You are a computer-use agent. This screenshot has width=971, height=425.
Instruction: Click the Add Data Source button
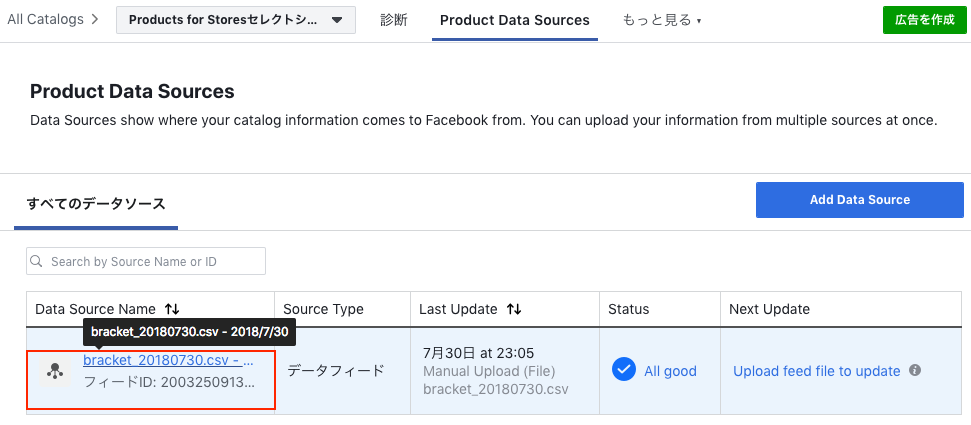[860, 199]
